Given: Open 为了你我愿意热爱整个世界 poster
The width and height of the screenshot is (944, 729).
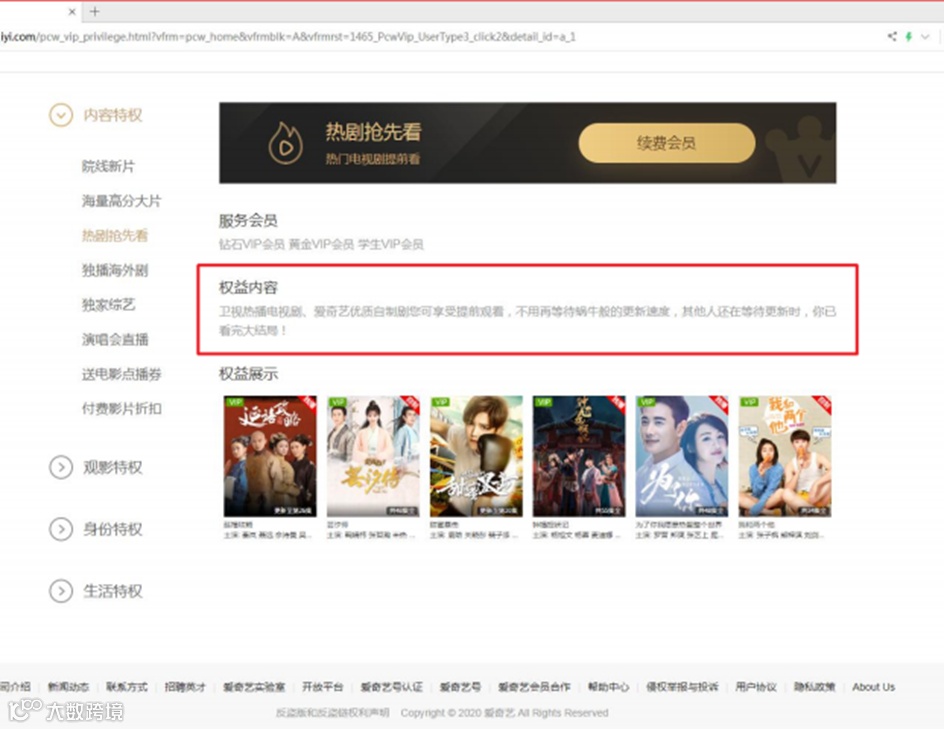Looking at the screenshot, I should 682,456.
